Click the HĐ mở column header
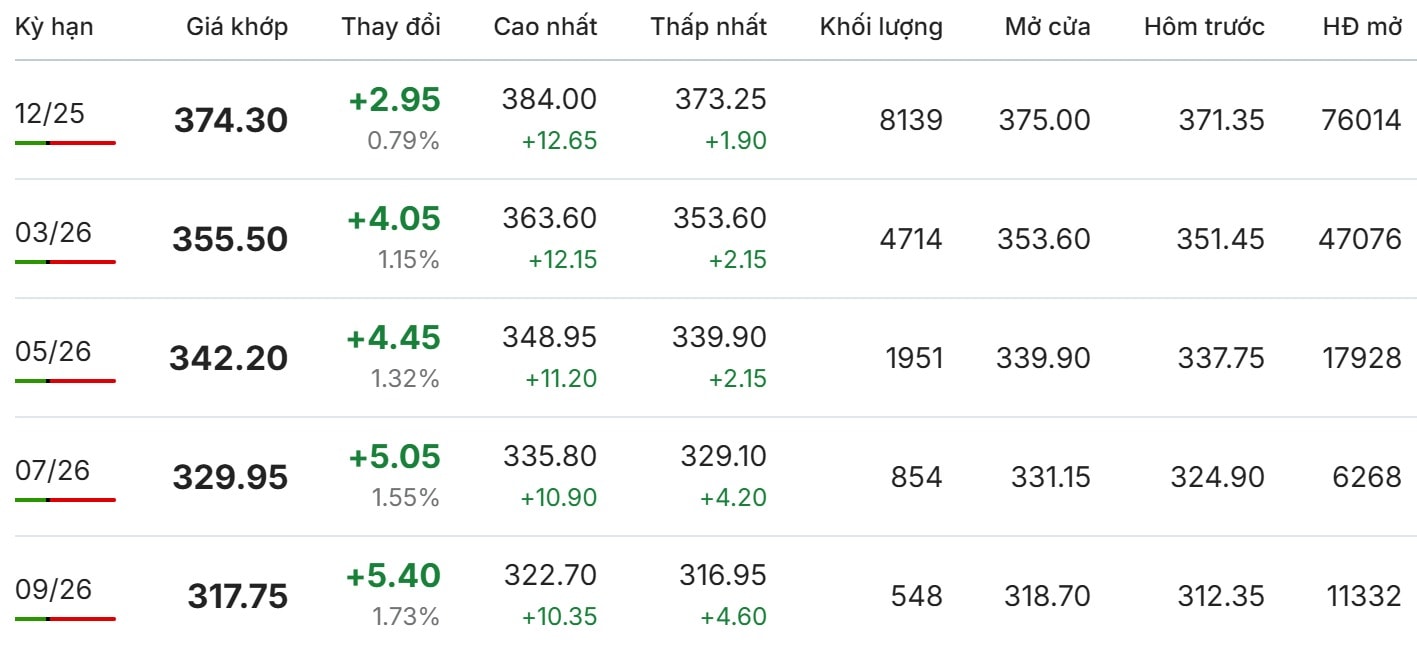The image size is (1417, 645). (x=1362, y=27)
